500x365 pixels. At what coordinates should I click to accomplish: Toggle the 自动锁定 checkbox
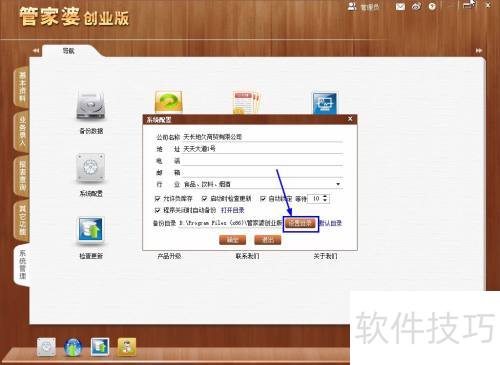pos(263,199)
